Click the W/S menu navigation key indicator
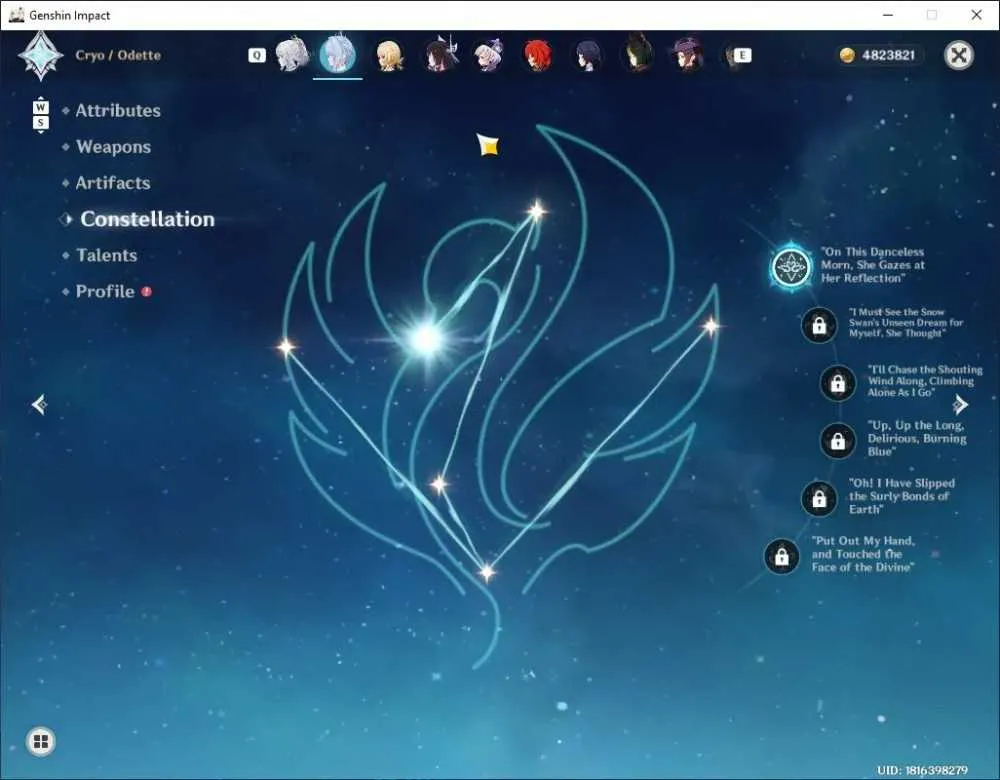The image size is (1000, 780). click(41, 115)
